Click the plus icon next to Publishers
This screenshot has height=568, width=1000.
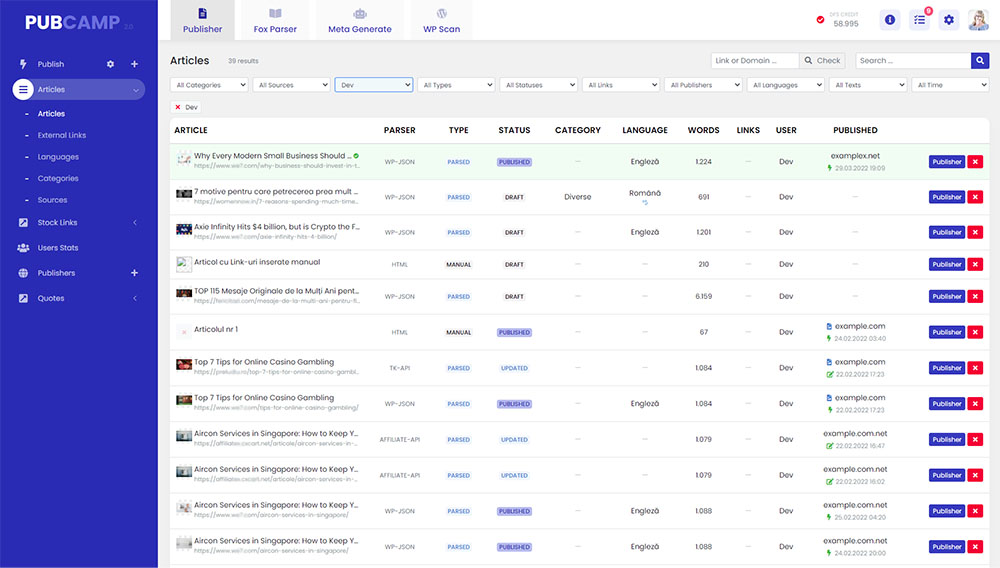134,273
